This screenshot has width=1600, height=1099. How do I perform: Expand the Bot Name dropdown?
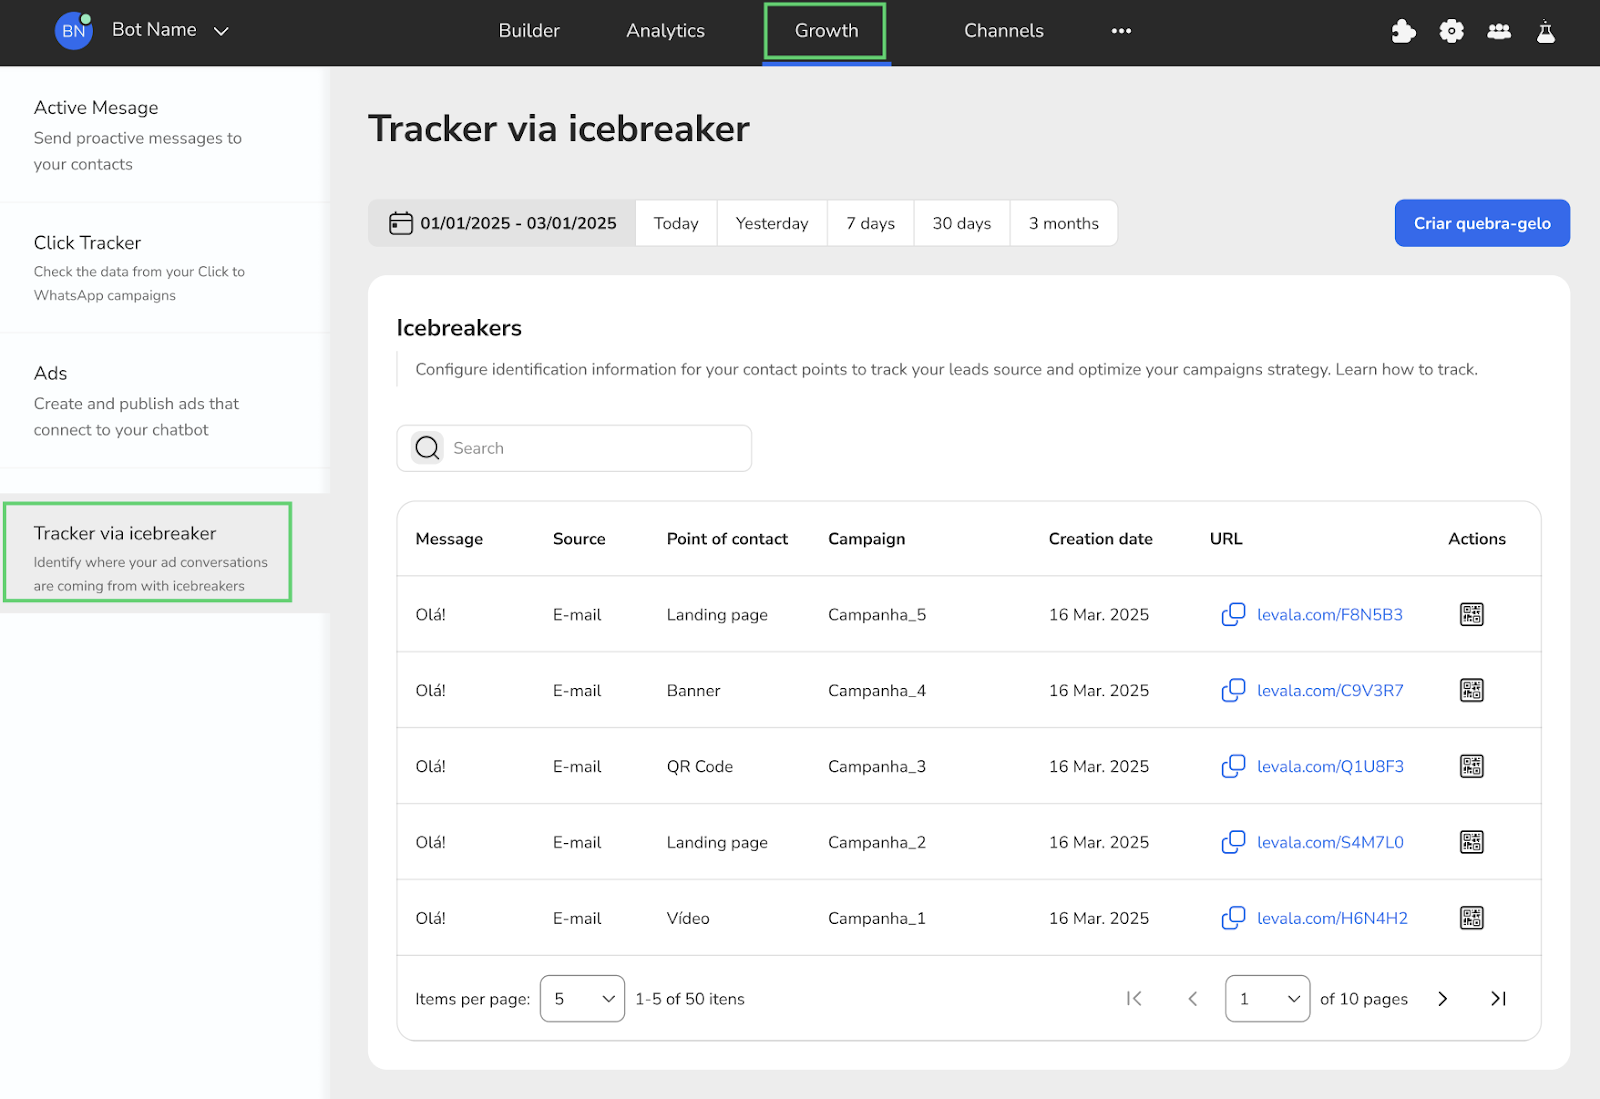tap(221, 31)
